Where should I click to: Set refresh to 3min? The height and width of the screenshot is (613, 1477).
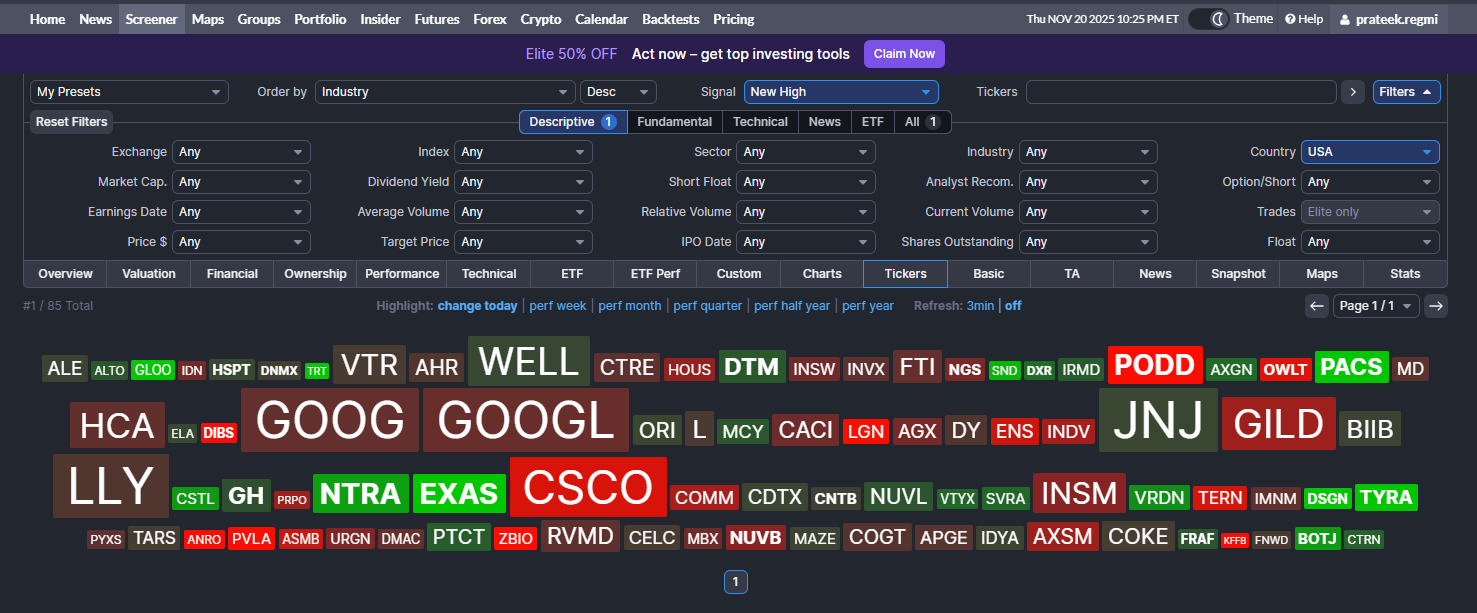click(x=980, y=306)
